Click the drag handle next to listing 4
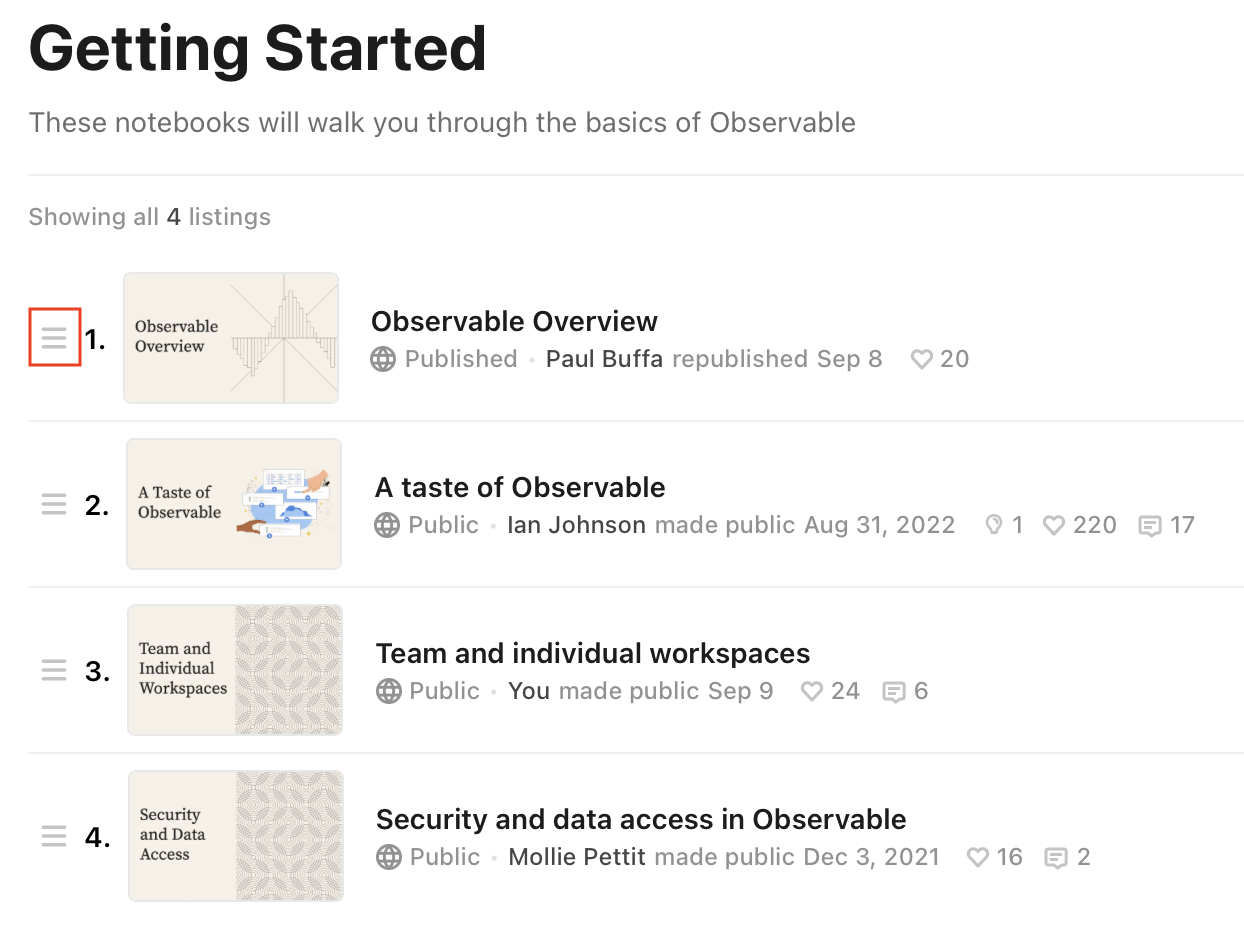 [x=54, y=836]
